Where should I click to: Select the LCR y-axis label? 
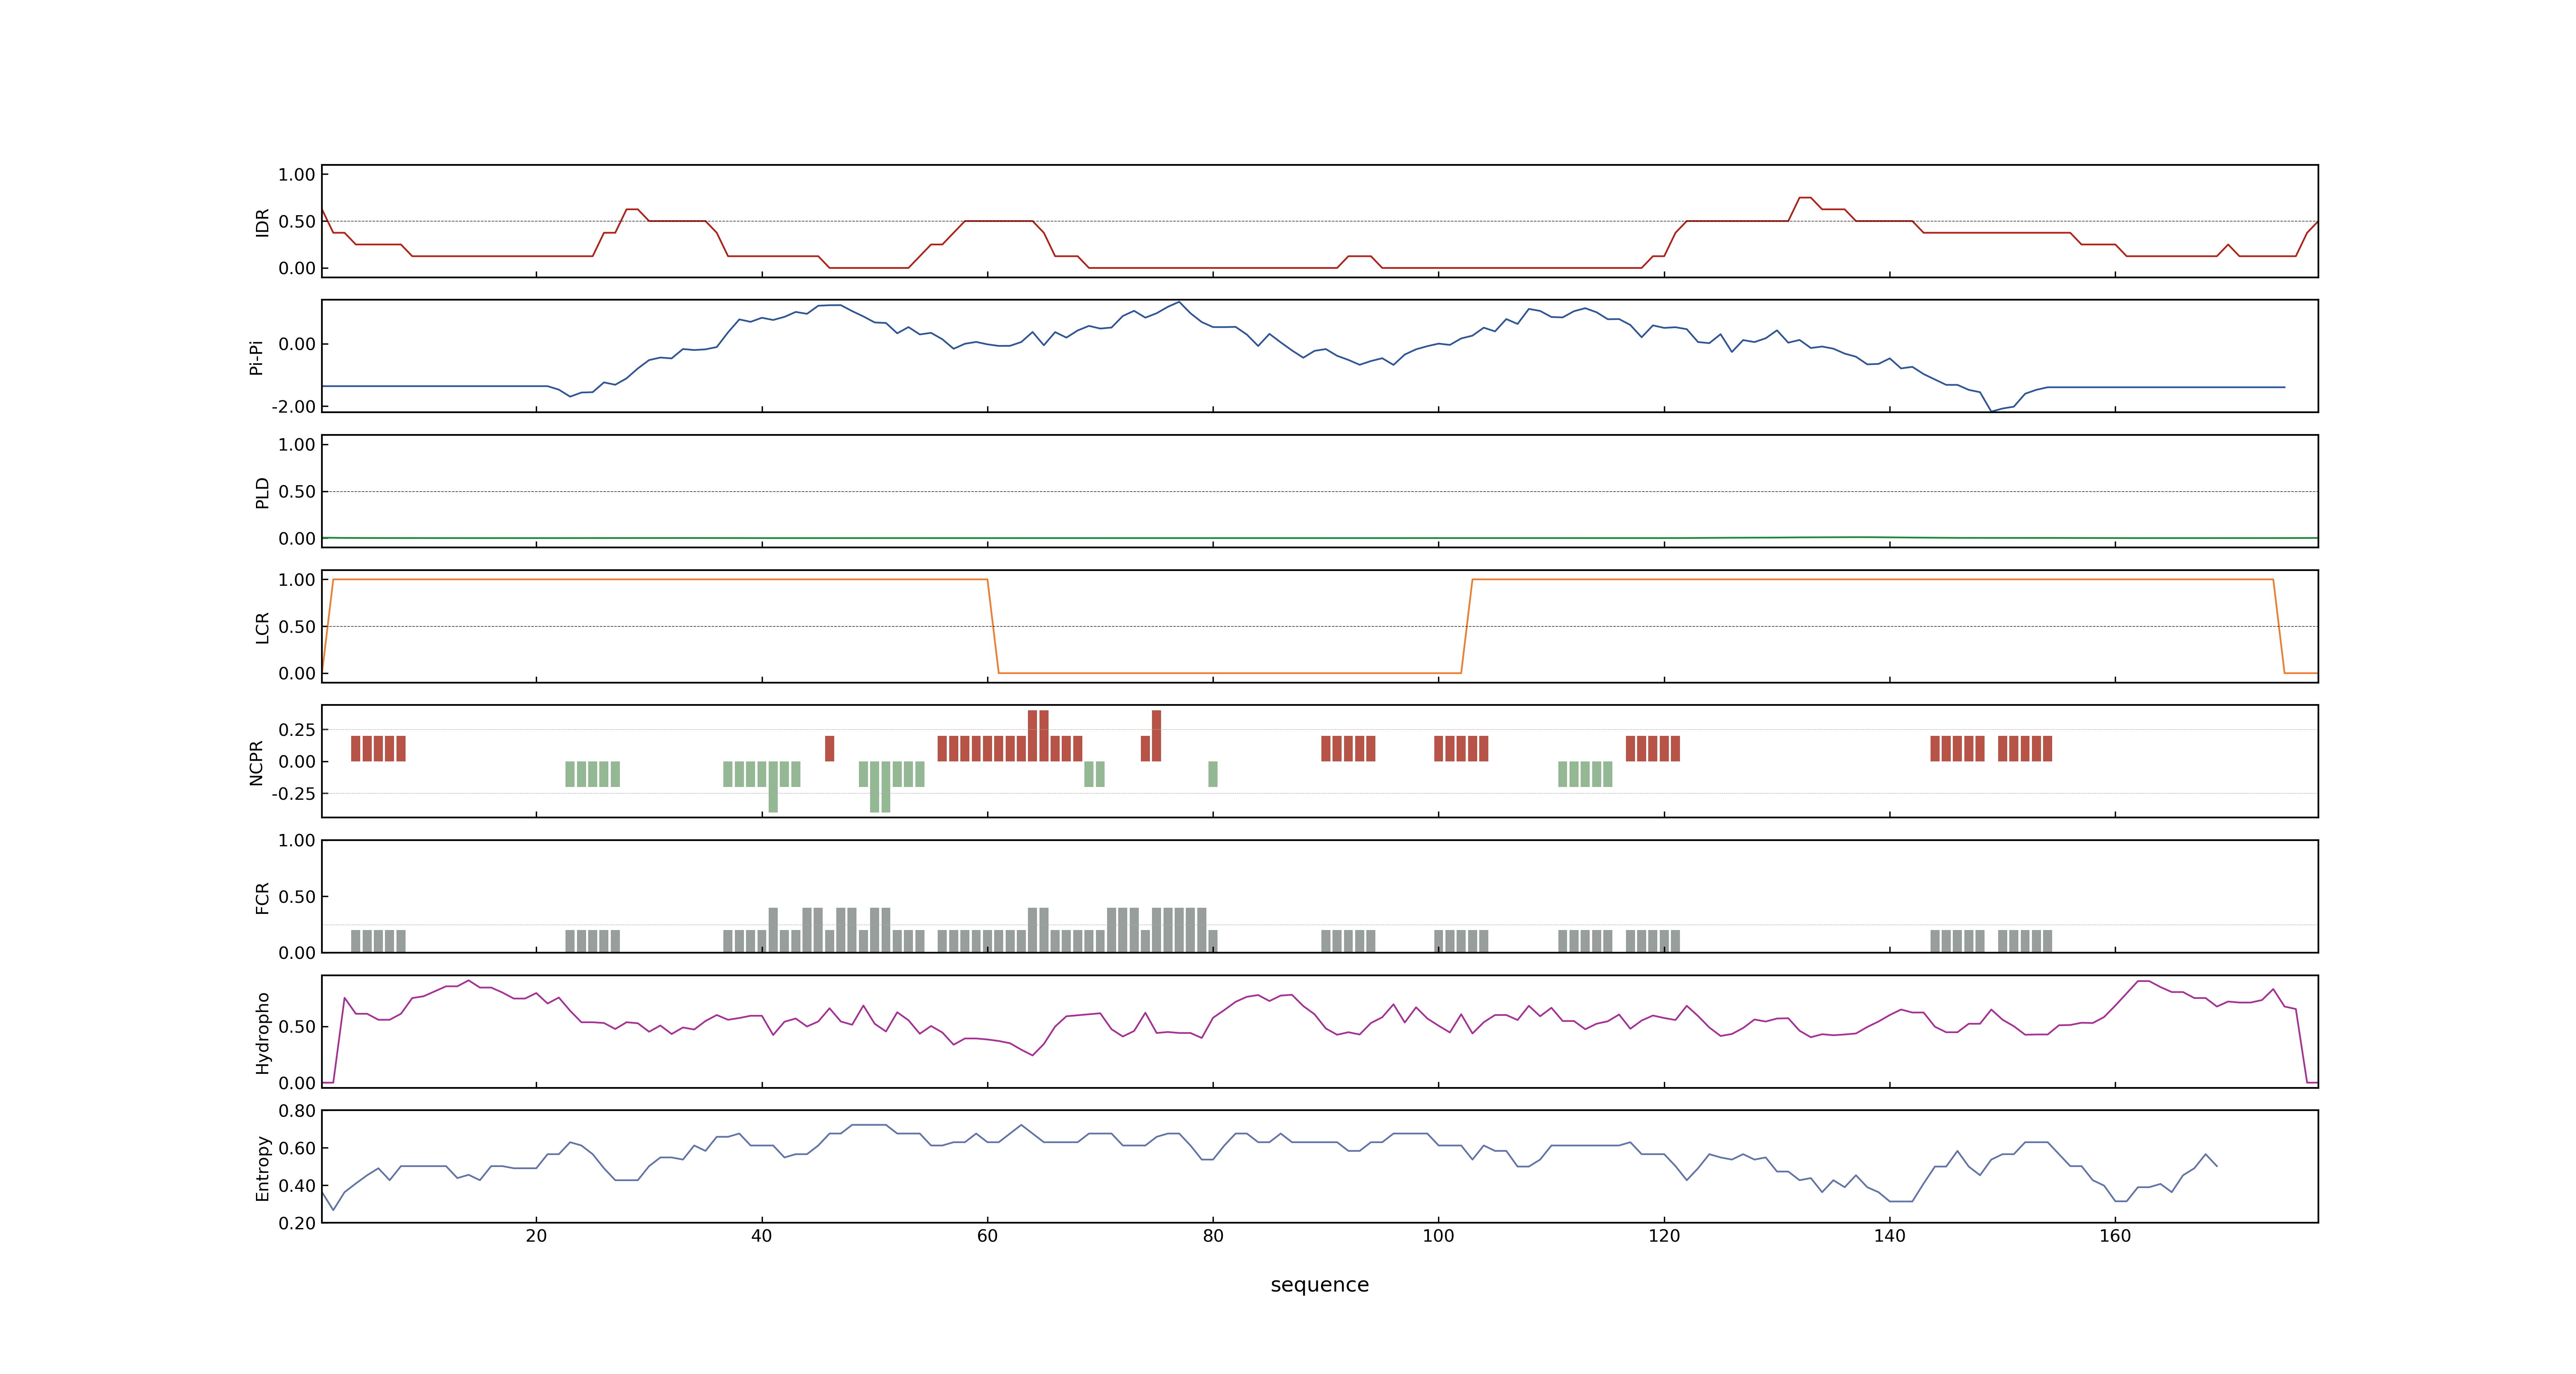click(x=263, y=628)
